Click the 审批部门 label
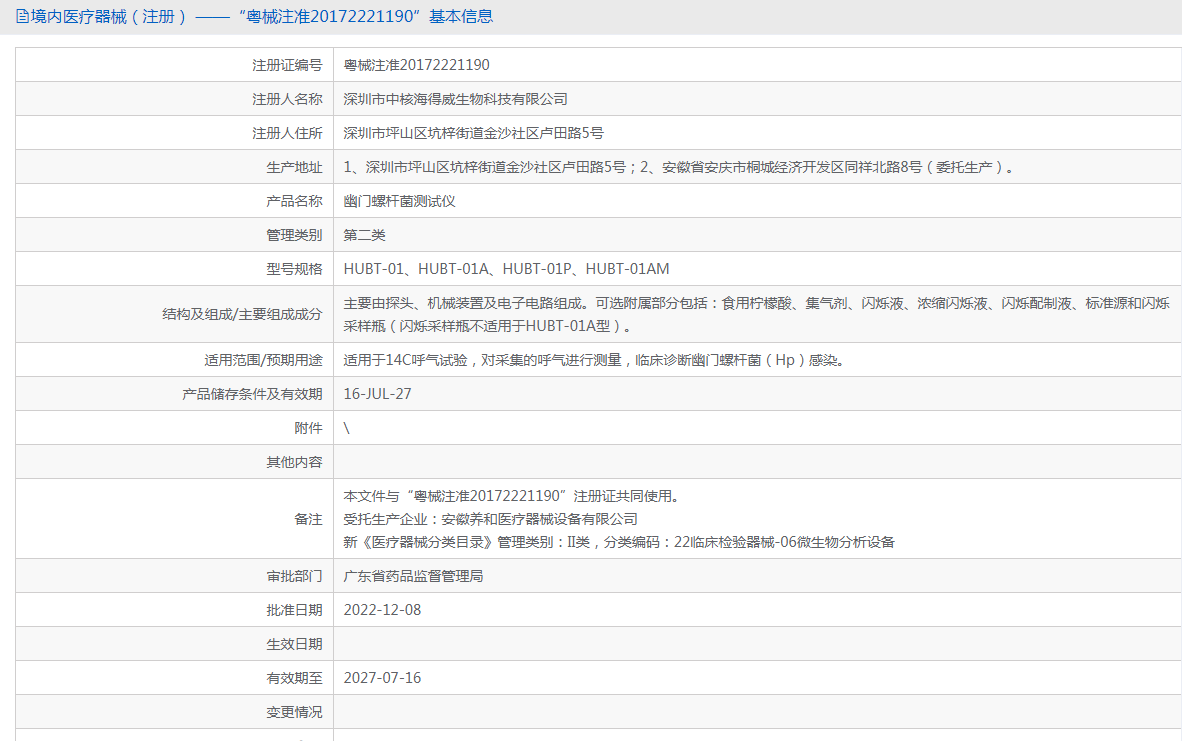1182x741 pixels. [x=294, y=577]
